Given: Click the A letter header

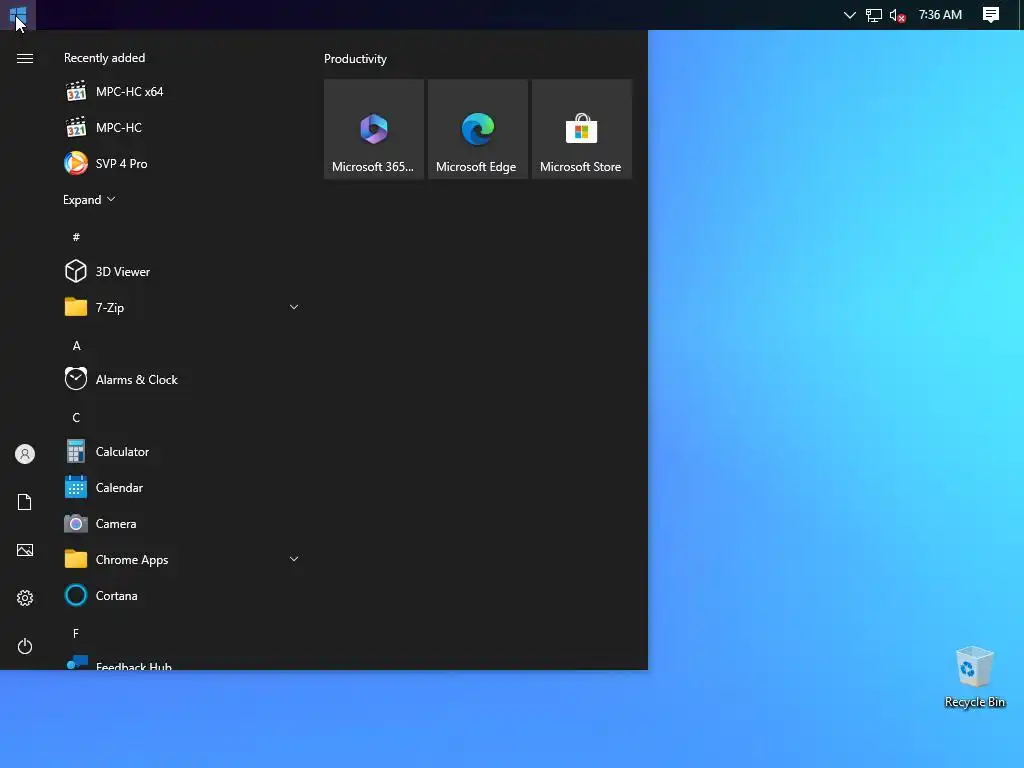Looking at the screenshot, I should coord(76,345).
